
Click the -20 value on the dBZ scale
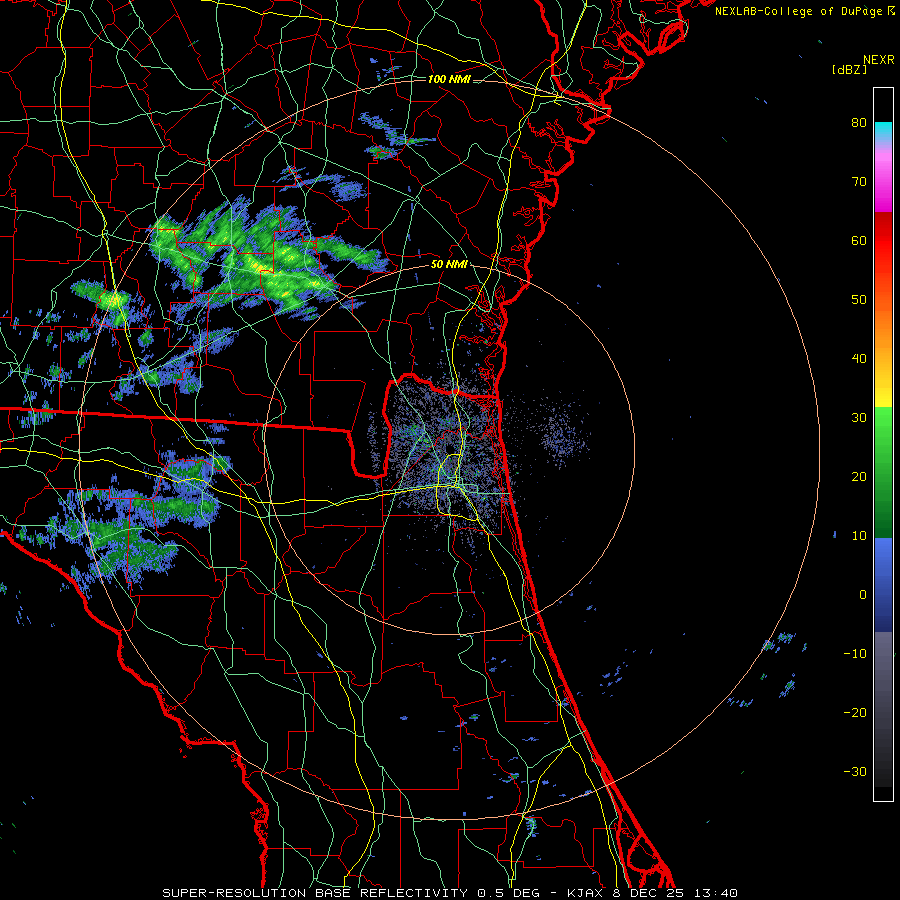tap(855, 712)
